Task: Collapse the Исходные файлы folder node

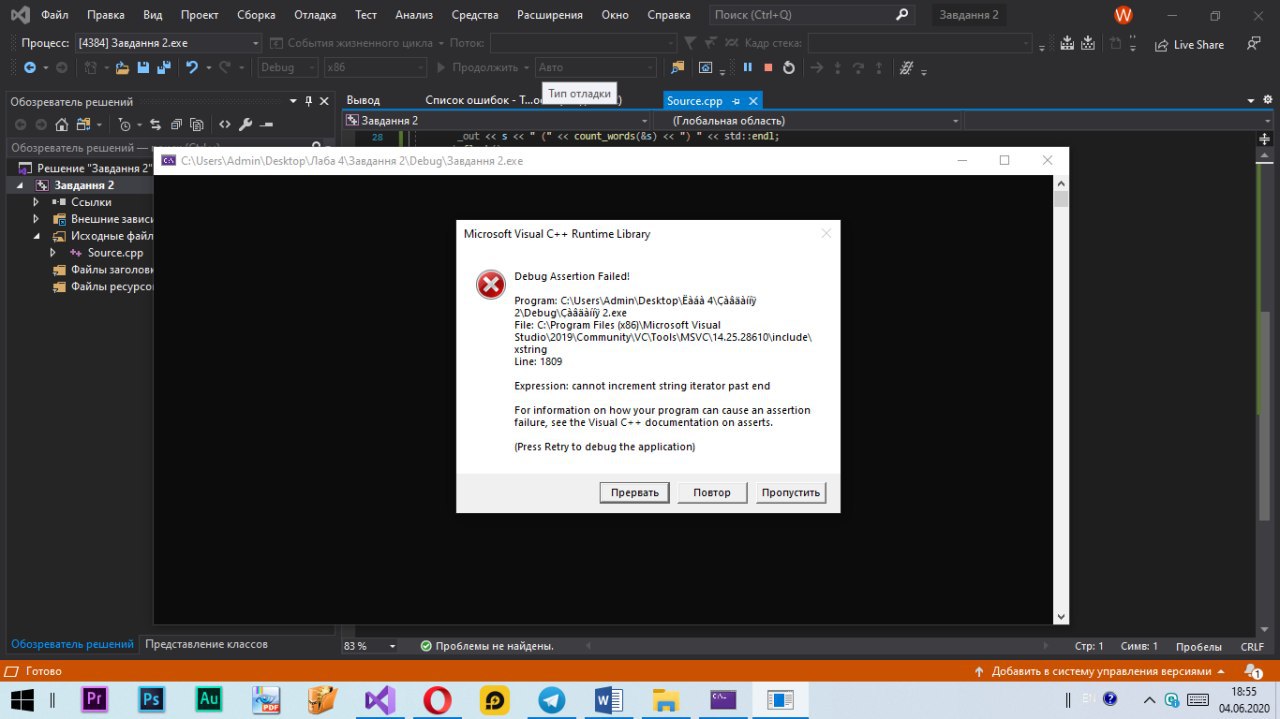Action: [36, 236]
